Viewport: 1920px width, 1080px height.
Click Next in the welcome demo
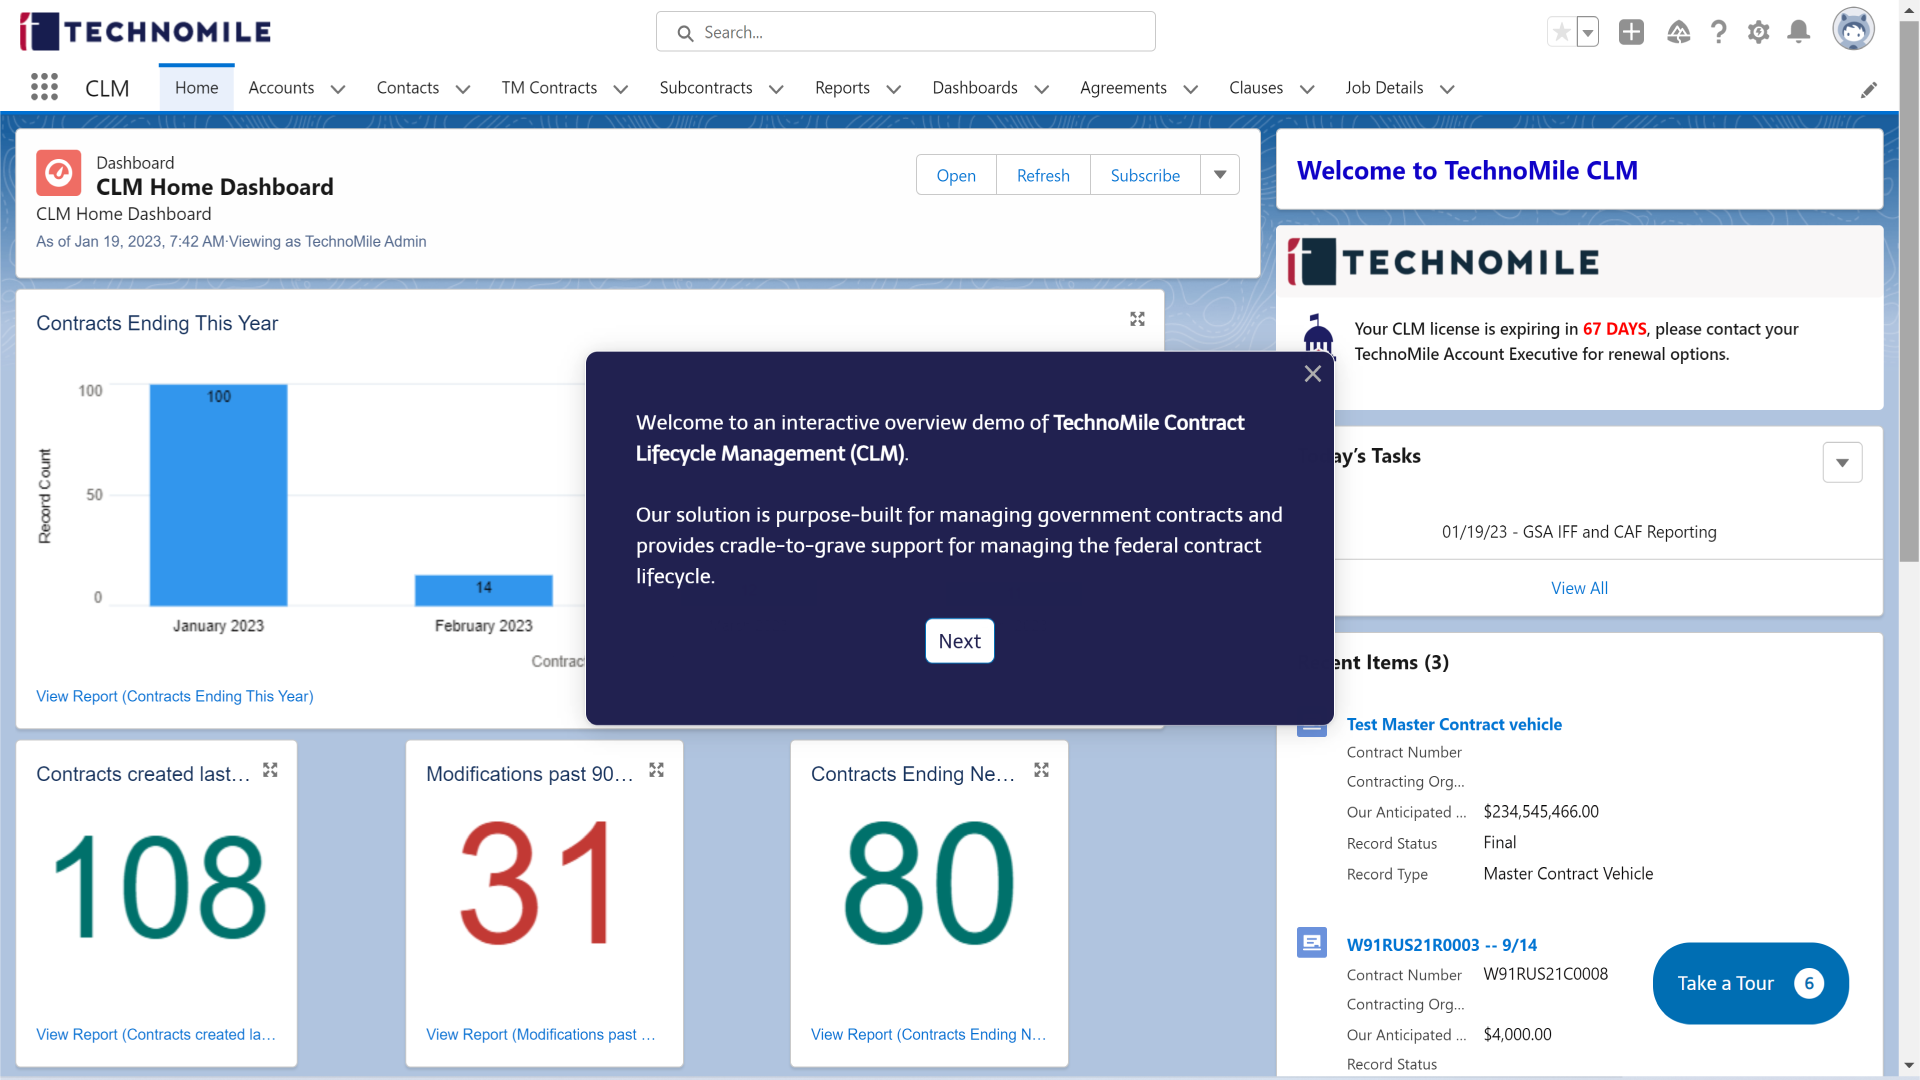point(960,641)
